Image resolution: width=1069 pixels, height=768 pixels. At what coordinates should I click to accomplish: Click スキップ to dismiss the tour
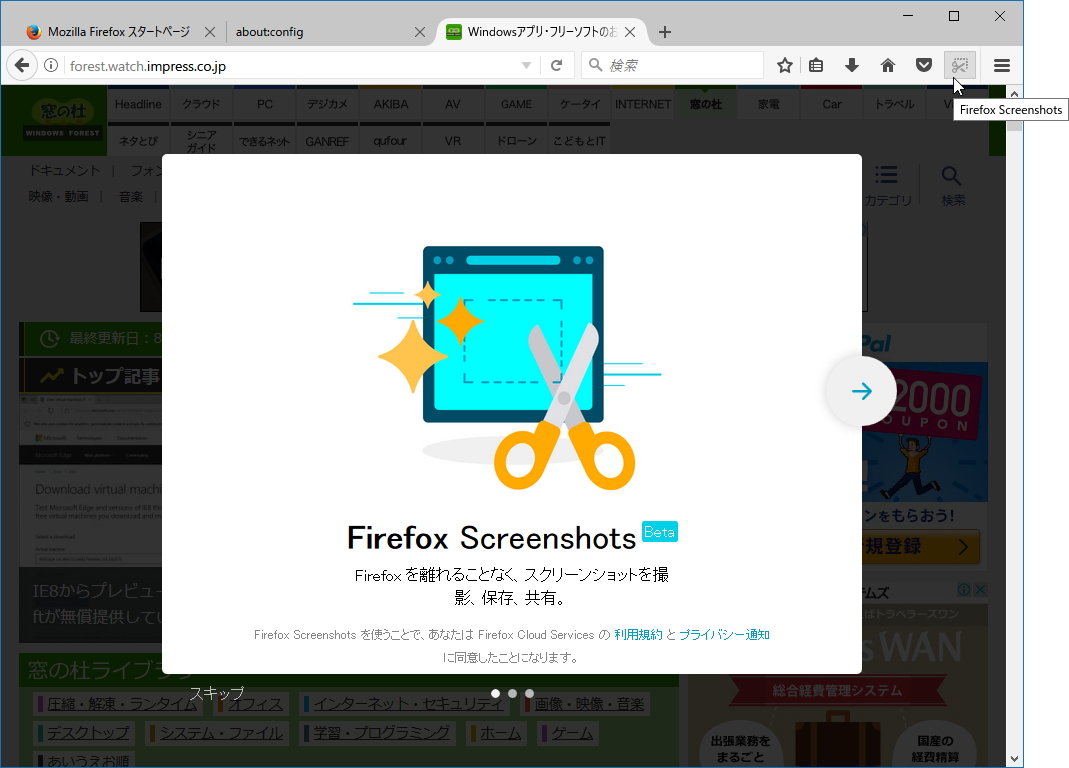click(x=216, y=692)
